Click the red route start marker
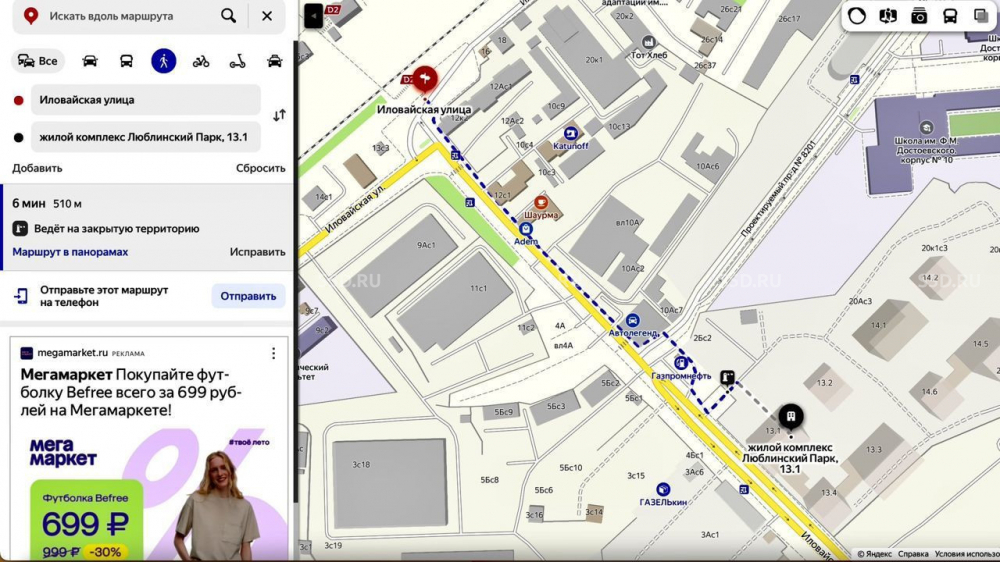This screenshot has height=562, width=1000. click(x=425, y=79)
